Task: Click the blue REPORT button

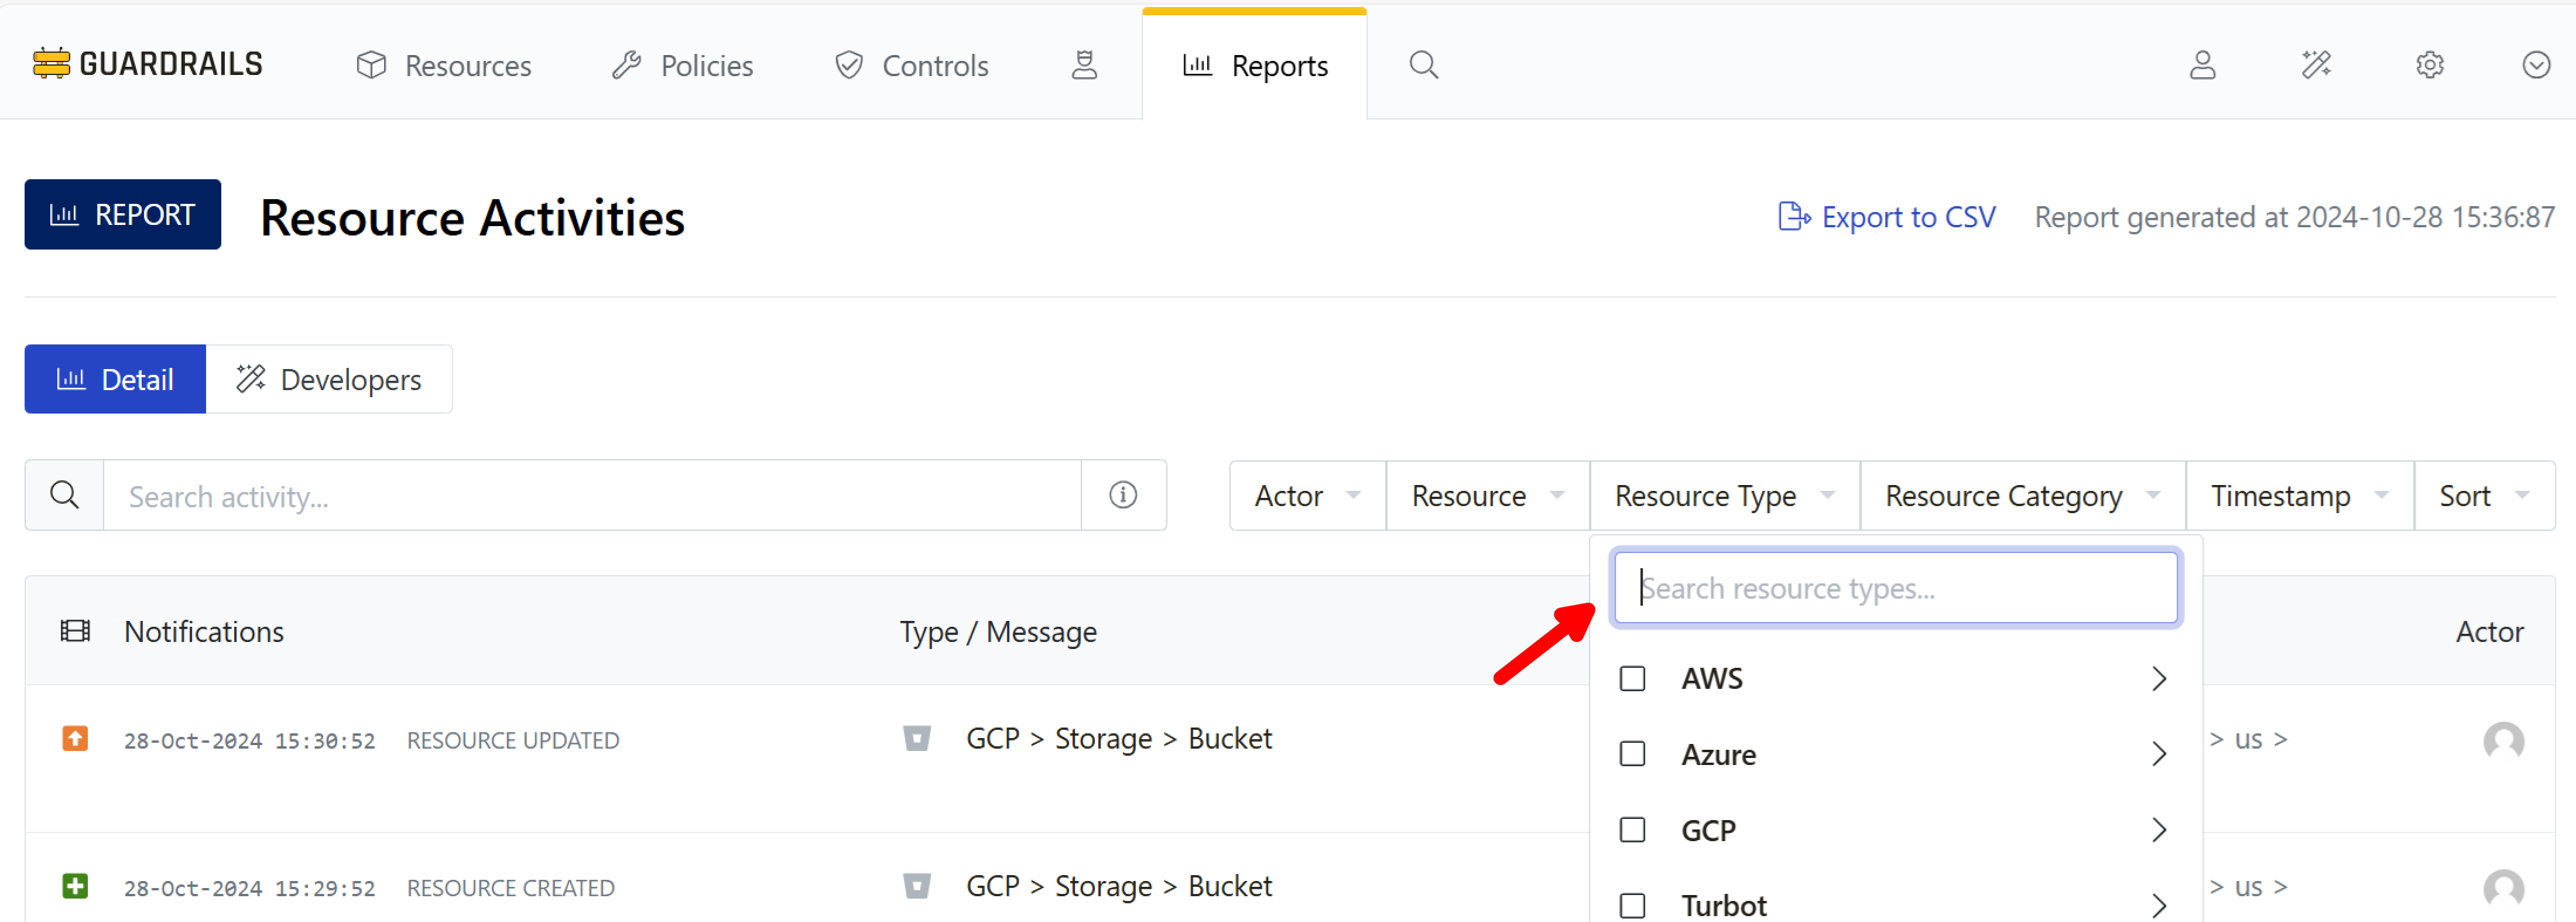Action: 122,215
